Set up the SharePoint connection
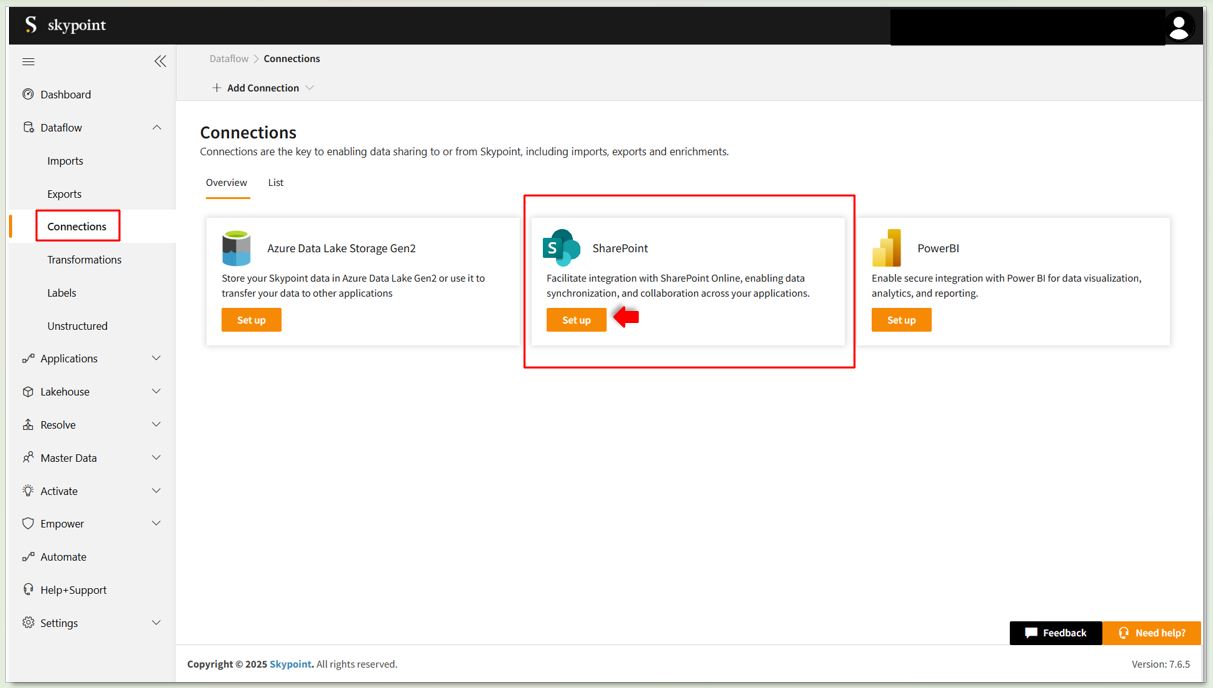Screen dimensions: 1213x688 coord(576,320)
